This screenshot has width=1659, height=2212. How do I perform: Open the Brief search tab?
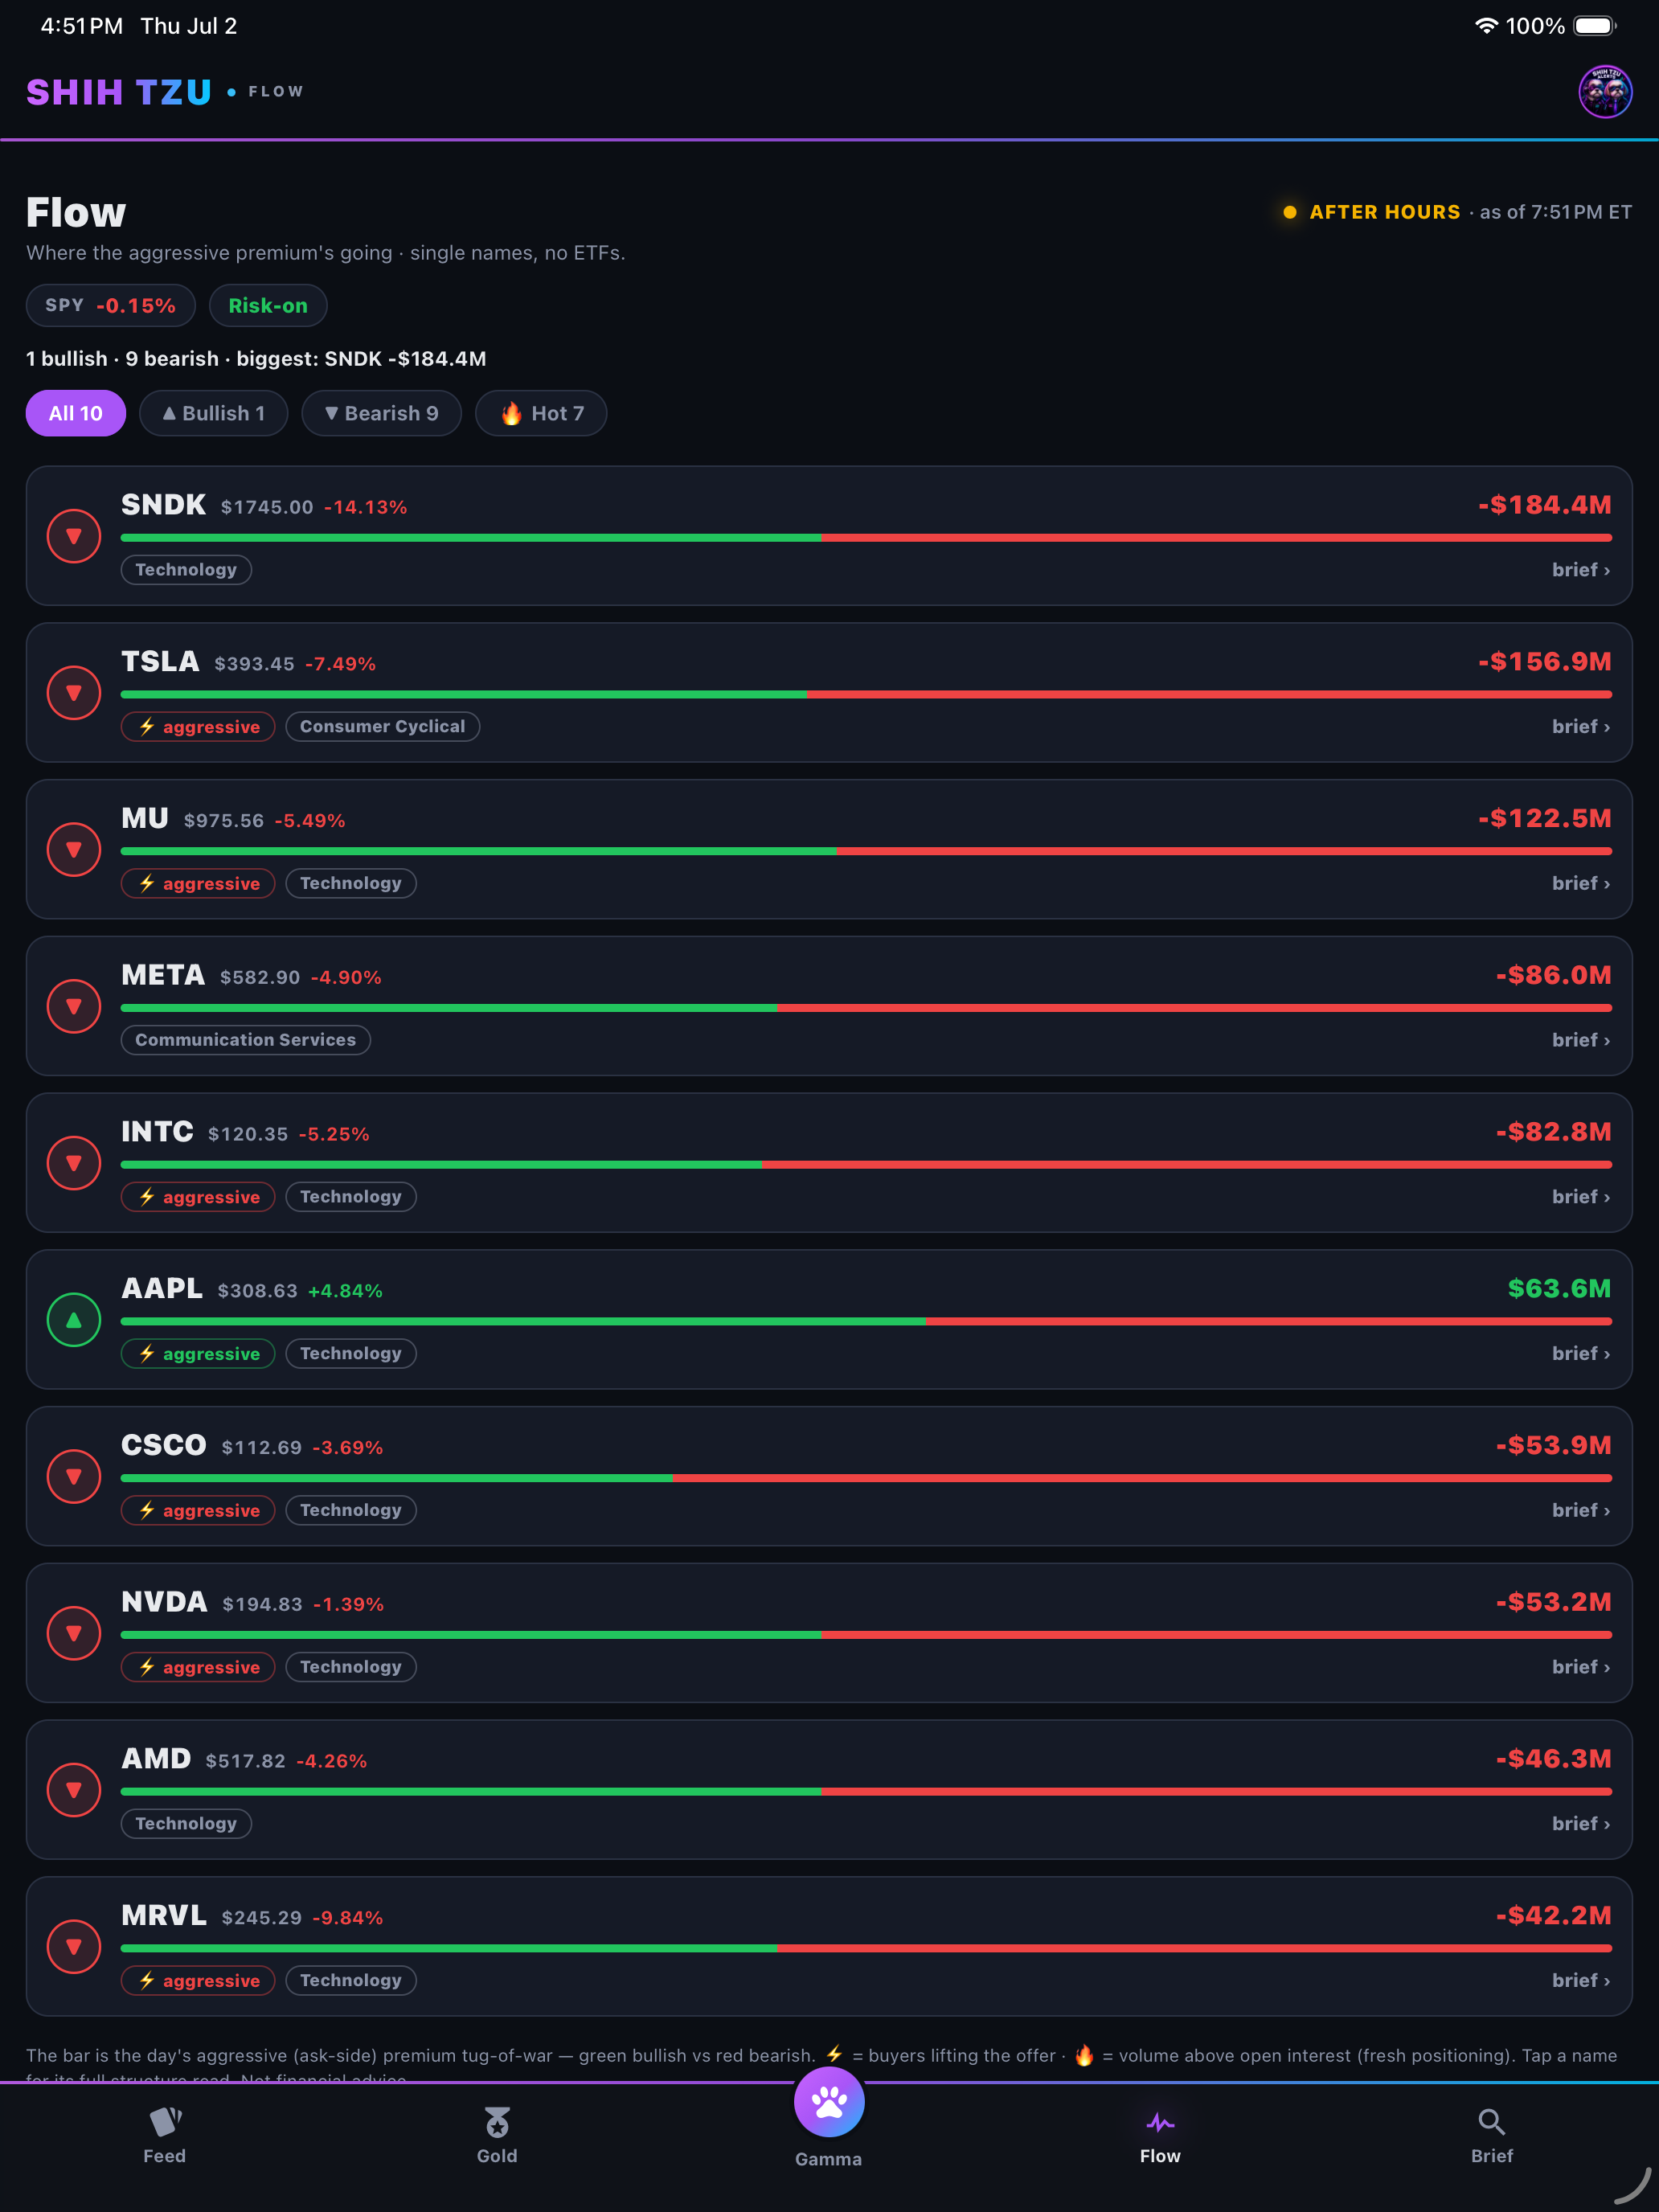click(x=1492, y=2136)
